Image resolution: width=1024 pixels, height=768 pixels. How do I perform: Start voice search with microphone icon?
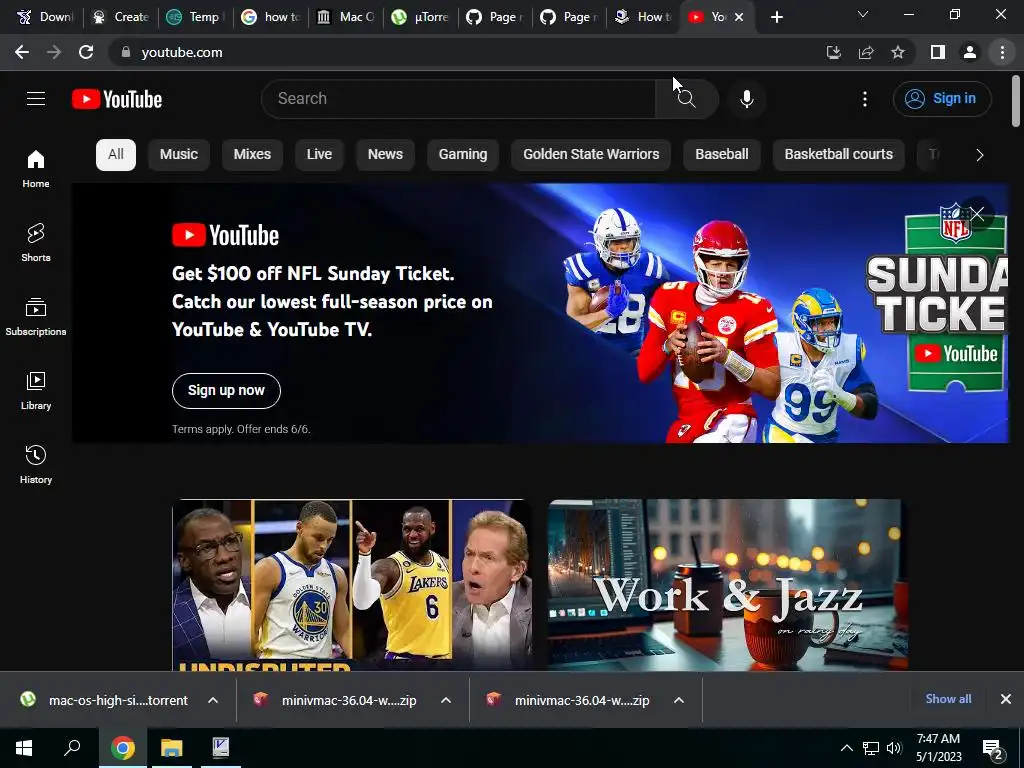pos(746,99)
